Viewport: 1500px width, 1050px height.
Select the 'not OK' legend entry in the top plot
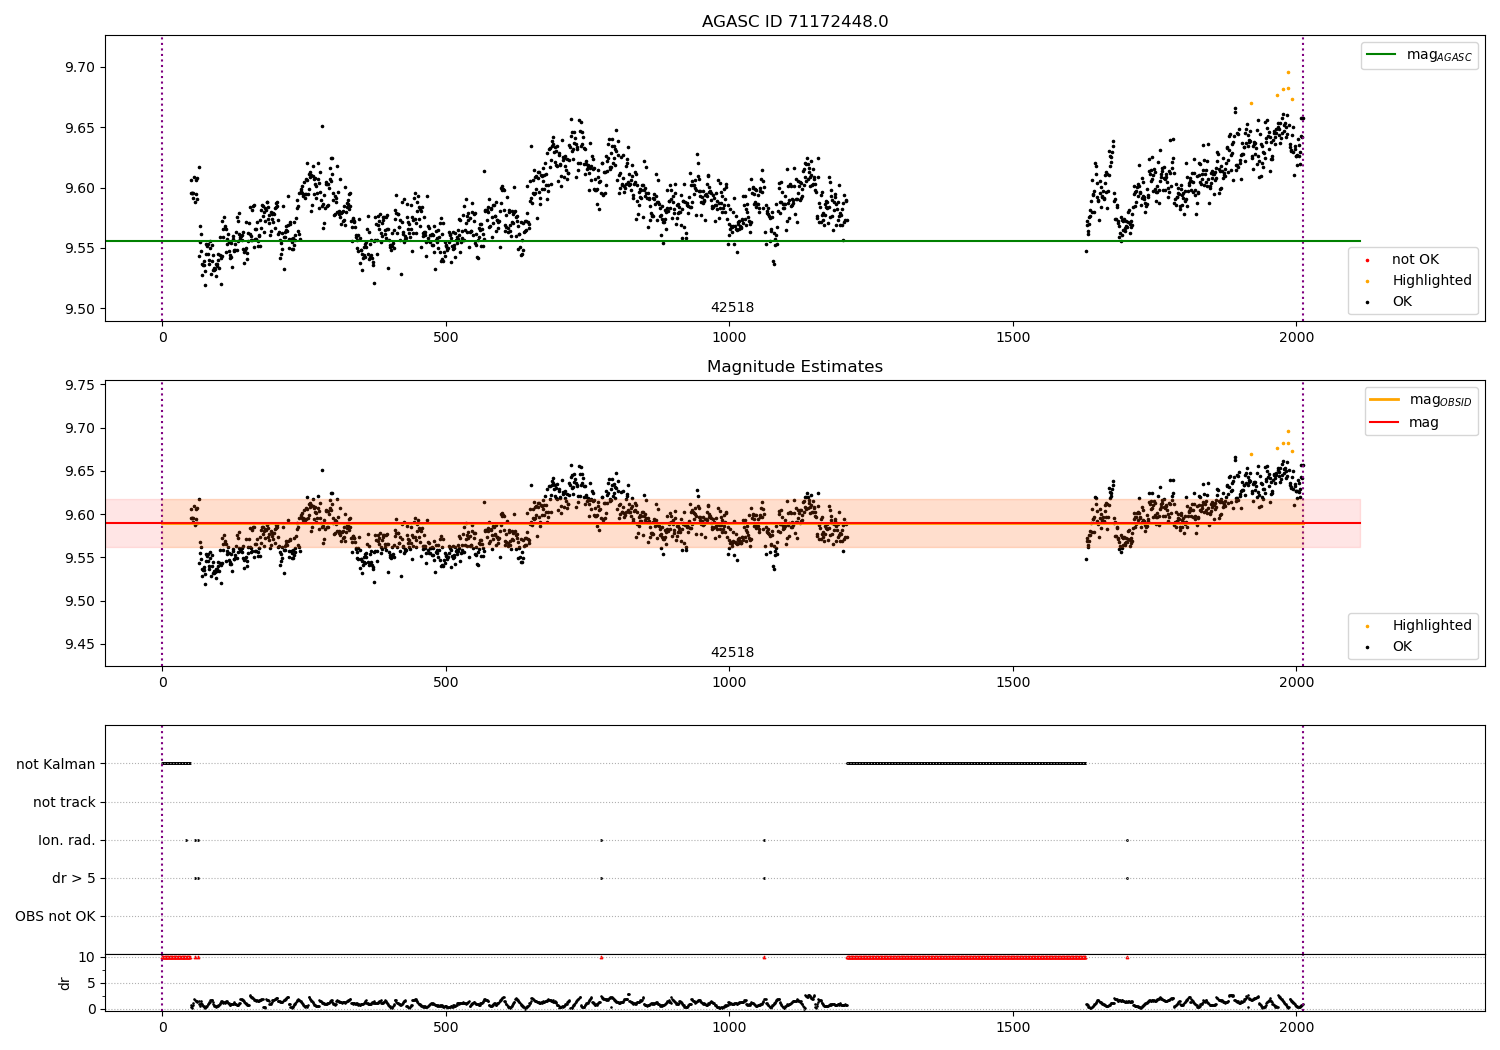(1415, 259)
